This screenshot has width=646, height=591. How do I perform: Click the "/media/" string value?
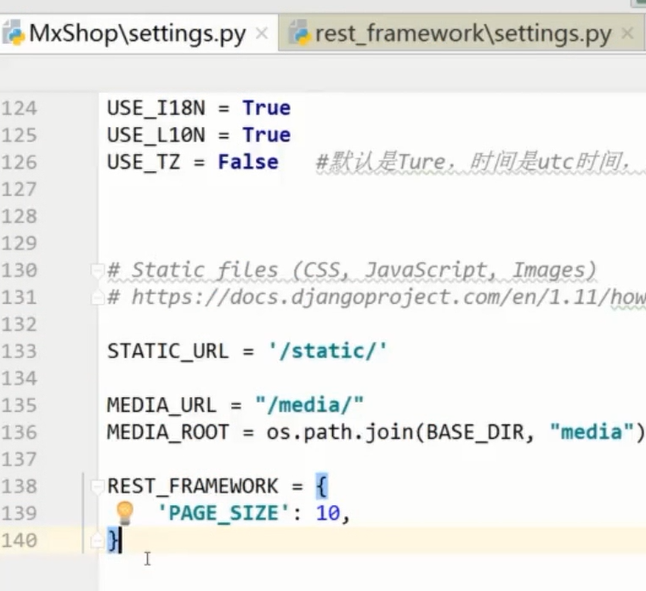[309, 405]
